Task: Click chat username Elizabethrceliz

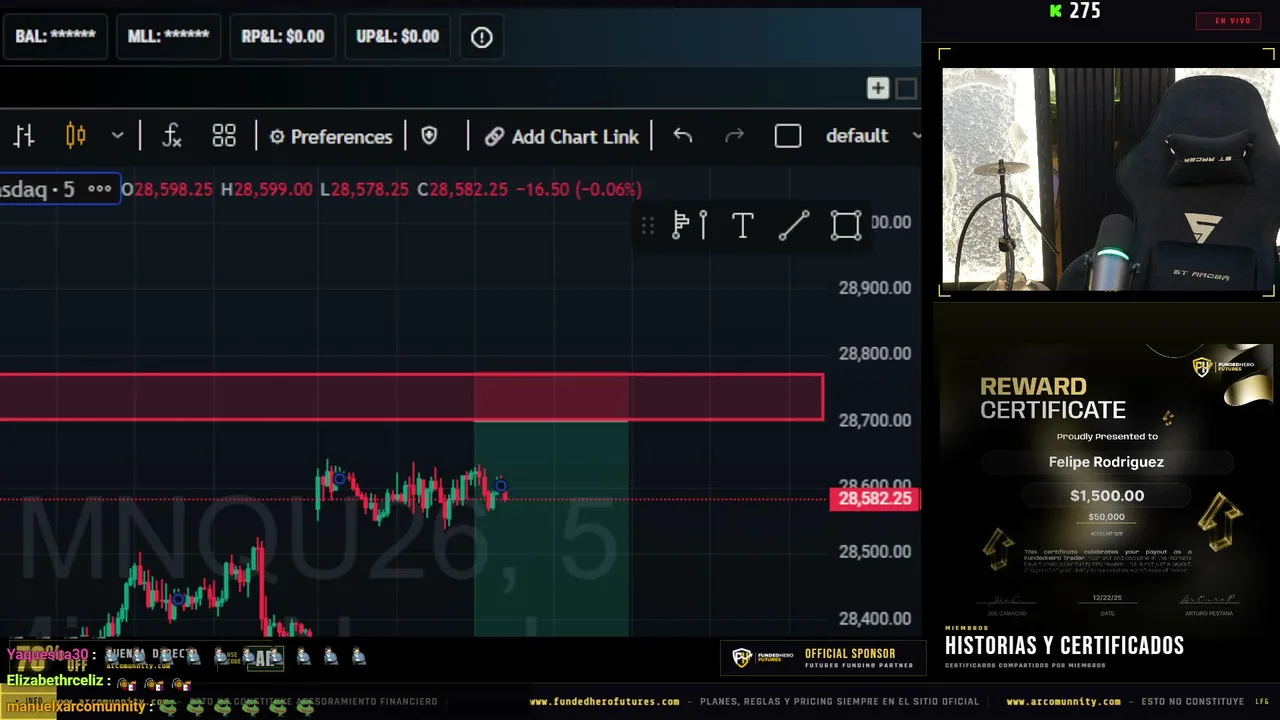Action: pos(56,680)
